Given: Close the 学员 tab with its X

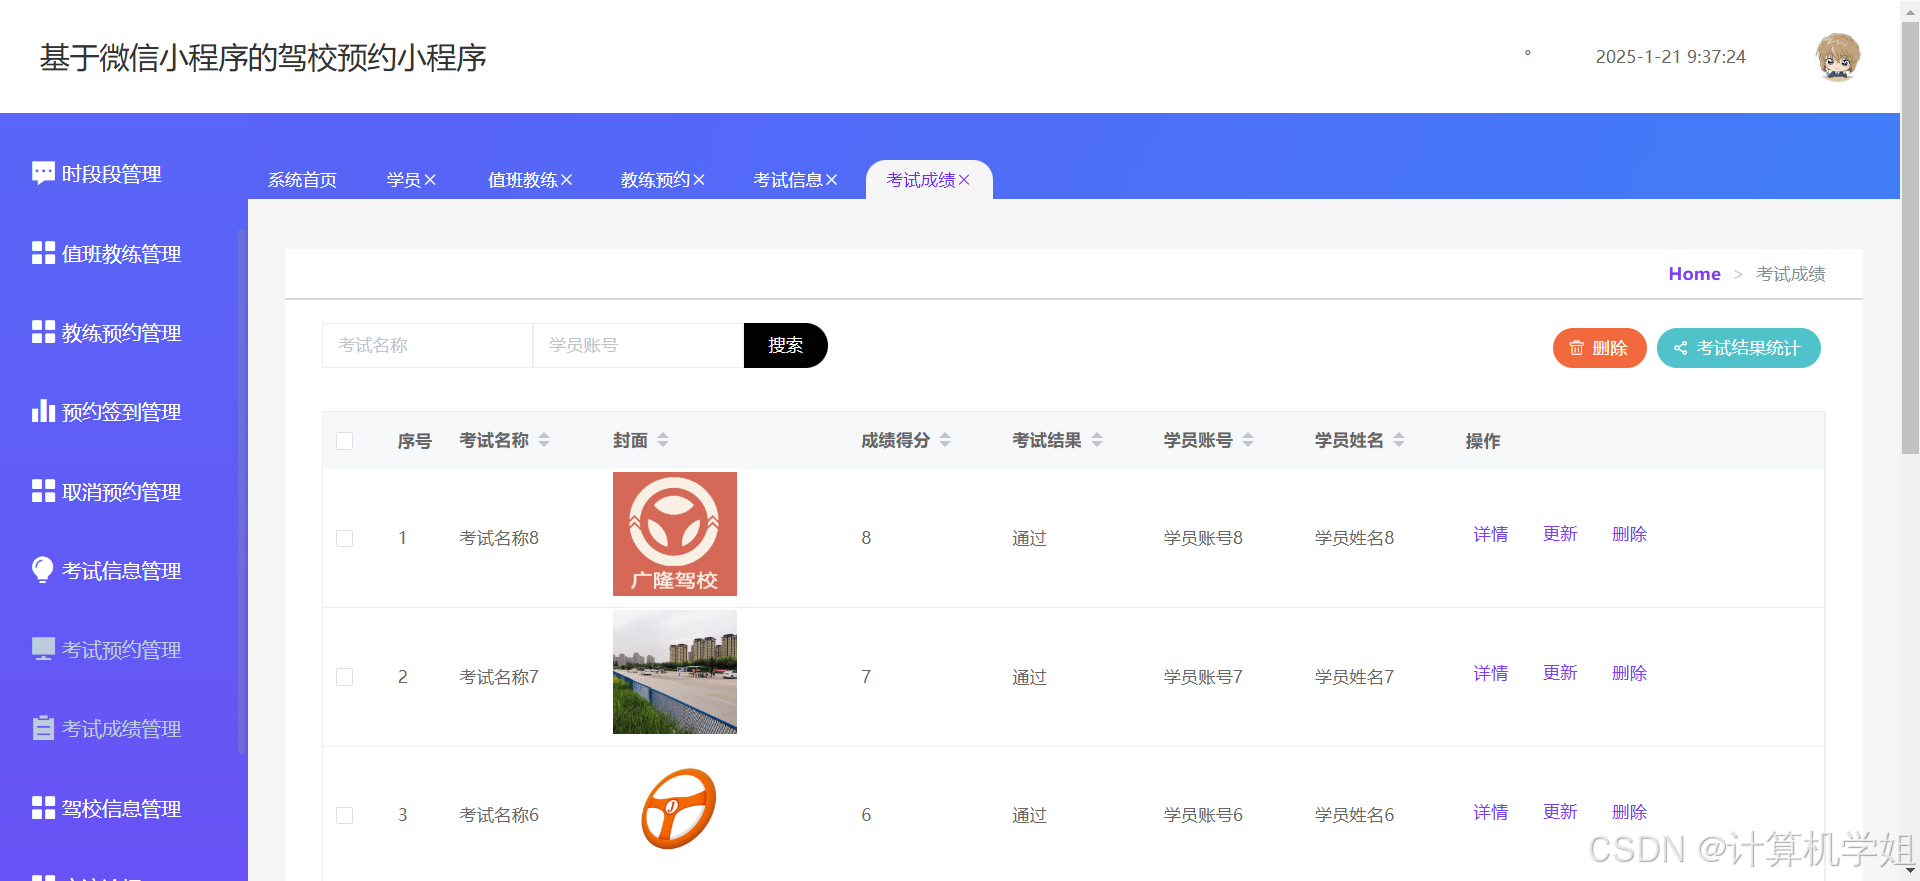Looking at the screenshot, I should [430, 180].
